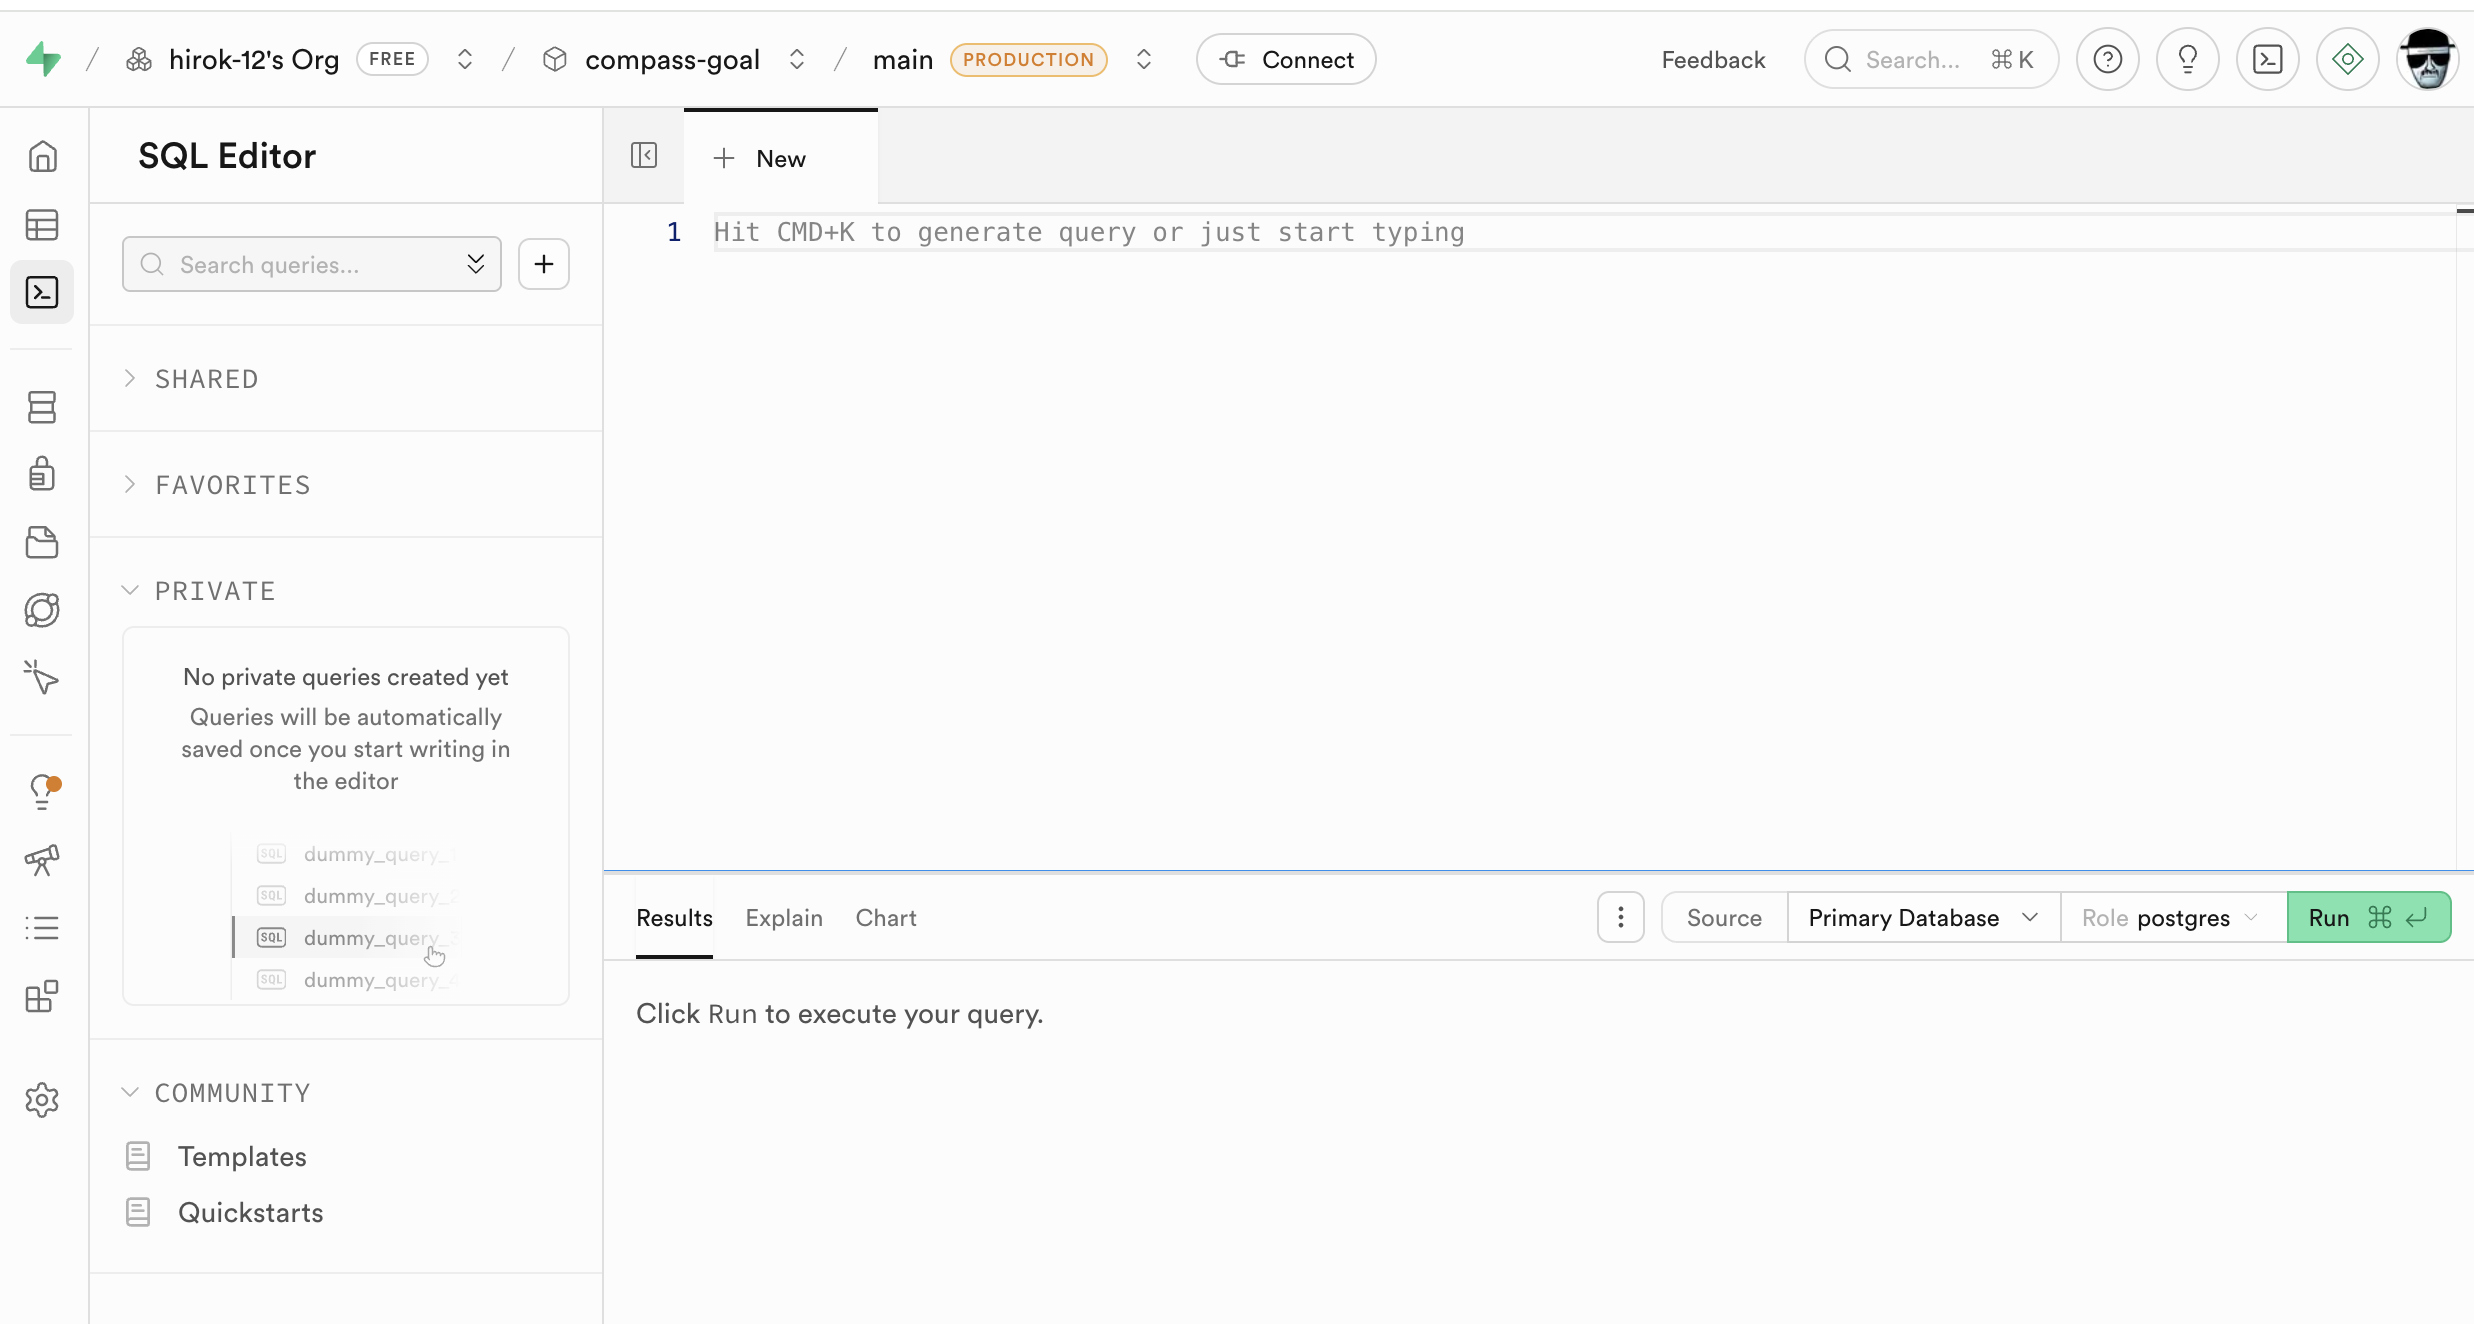This screenshot has width=2474, height=1324.
Task: Open the Authentication lock icon in the sidebar
Action: click(42, 474)
